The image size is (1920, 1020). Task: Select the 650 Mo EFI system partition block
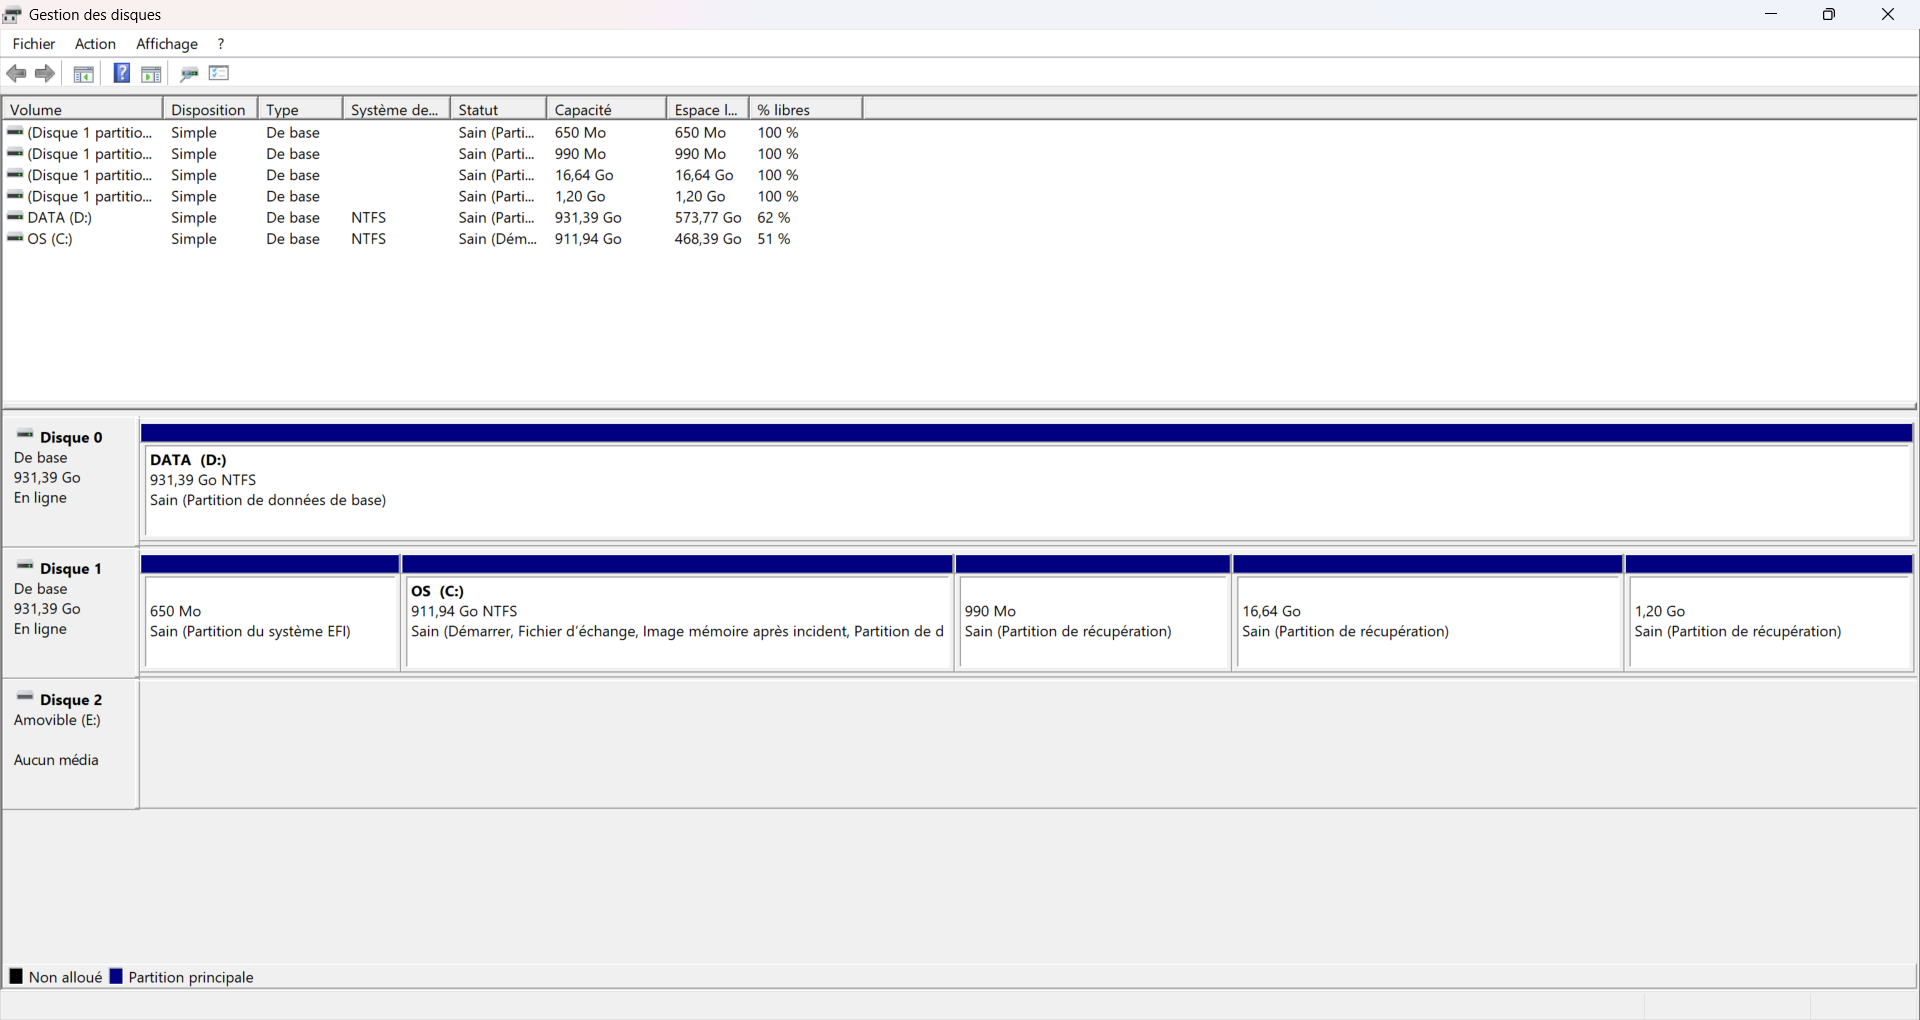[270, 612]
